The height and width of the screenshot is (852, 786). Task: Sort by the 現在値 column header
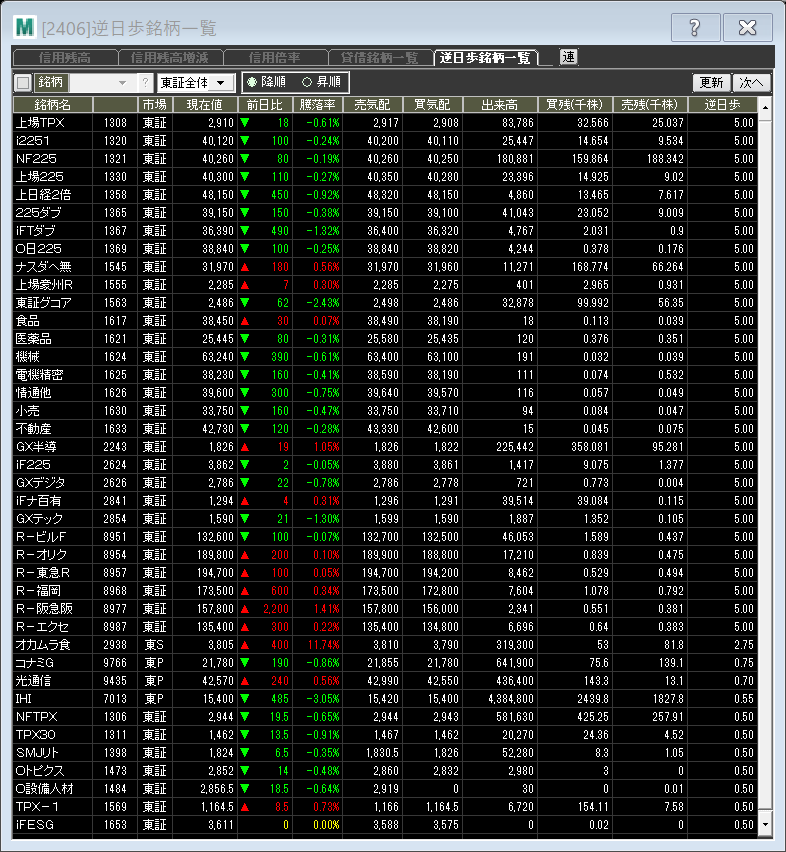205,105
